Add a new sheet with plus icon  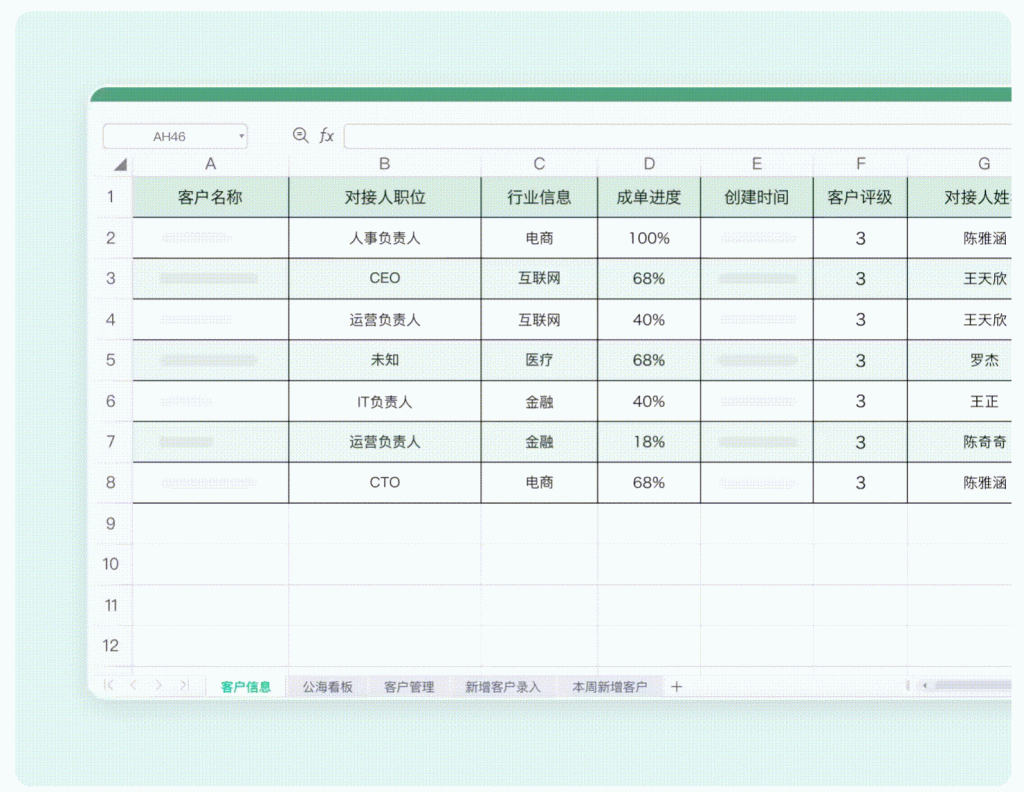click(x=677, y=686)
